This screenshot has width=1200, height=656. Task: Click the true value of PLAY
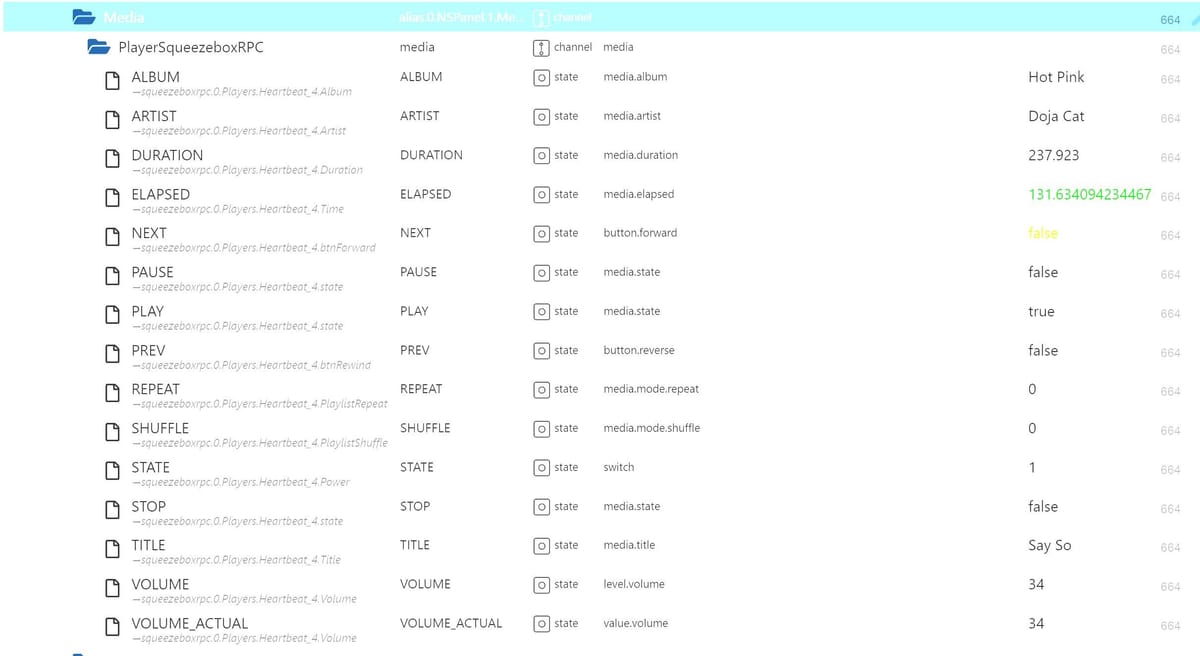[1041, 311]
